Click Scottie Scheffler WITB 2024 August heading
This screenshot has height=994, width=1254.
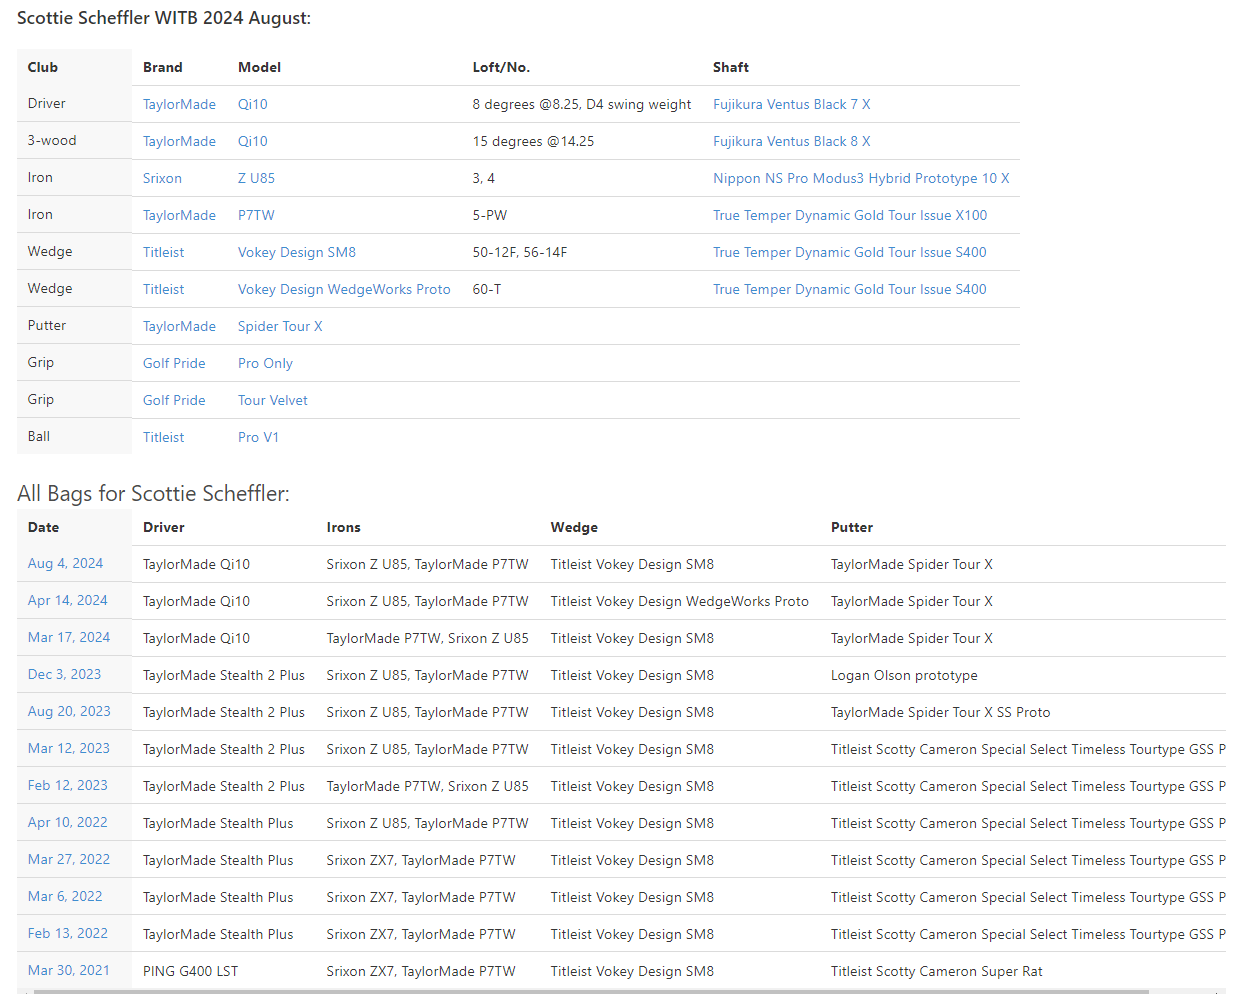tap(164, 18)
